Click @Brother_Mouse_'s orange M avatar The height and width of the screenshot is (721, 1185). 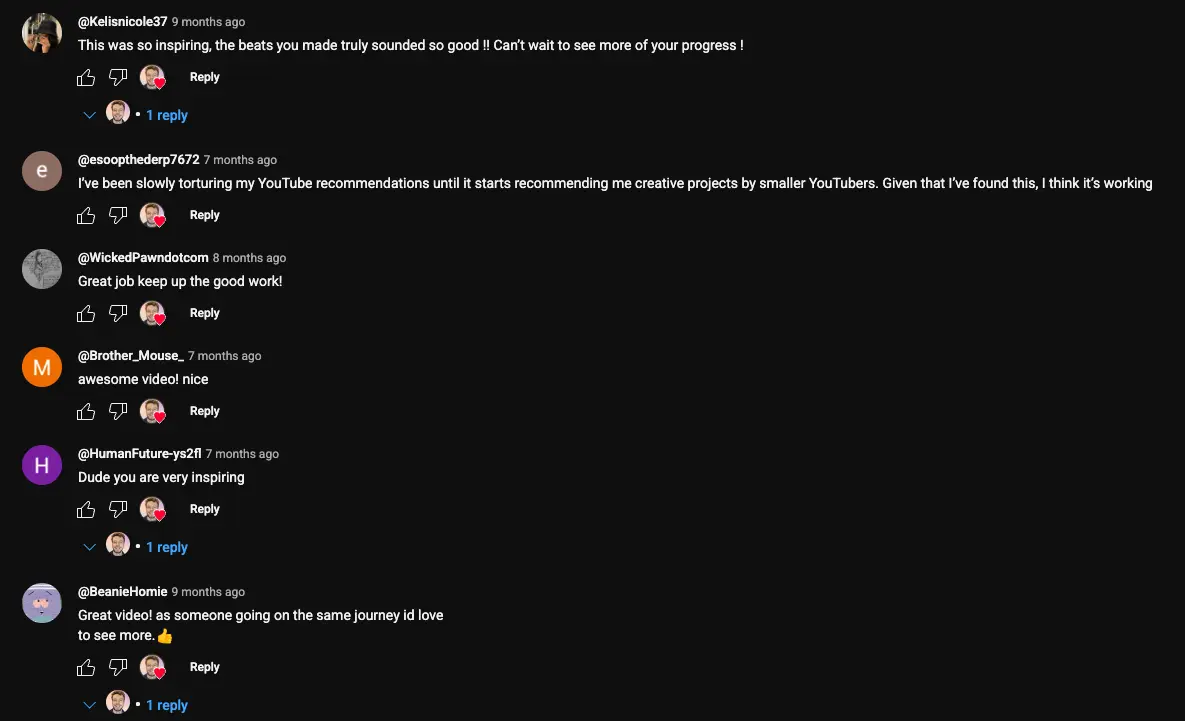pos(42,368)
